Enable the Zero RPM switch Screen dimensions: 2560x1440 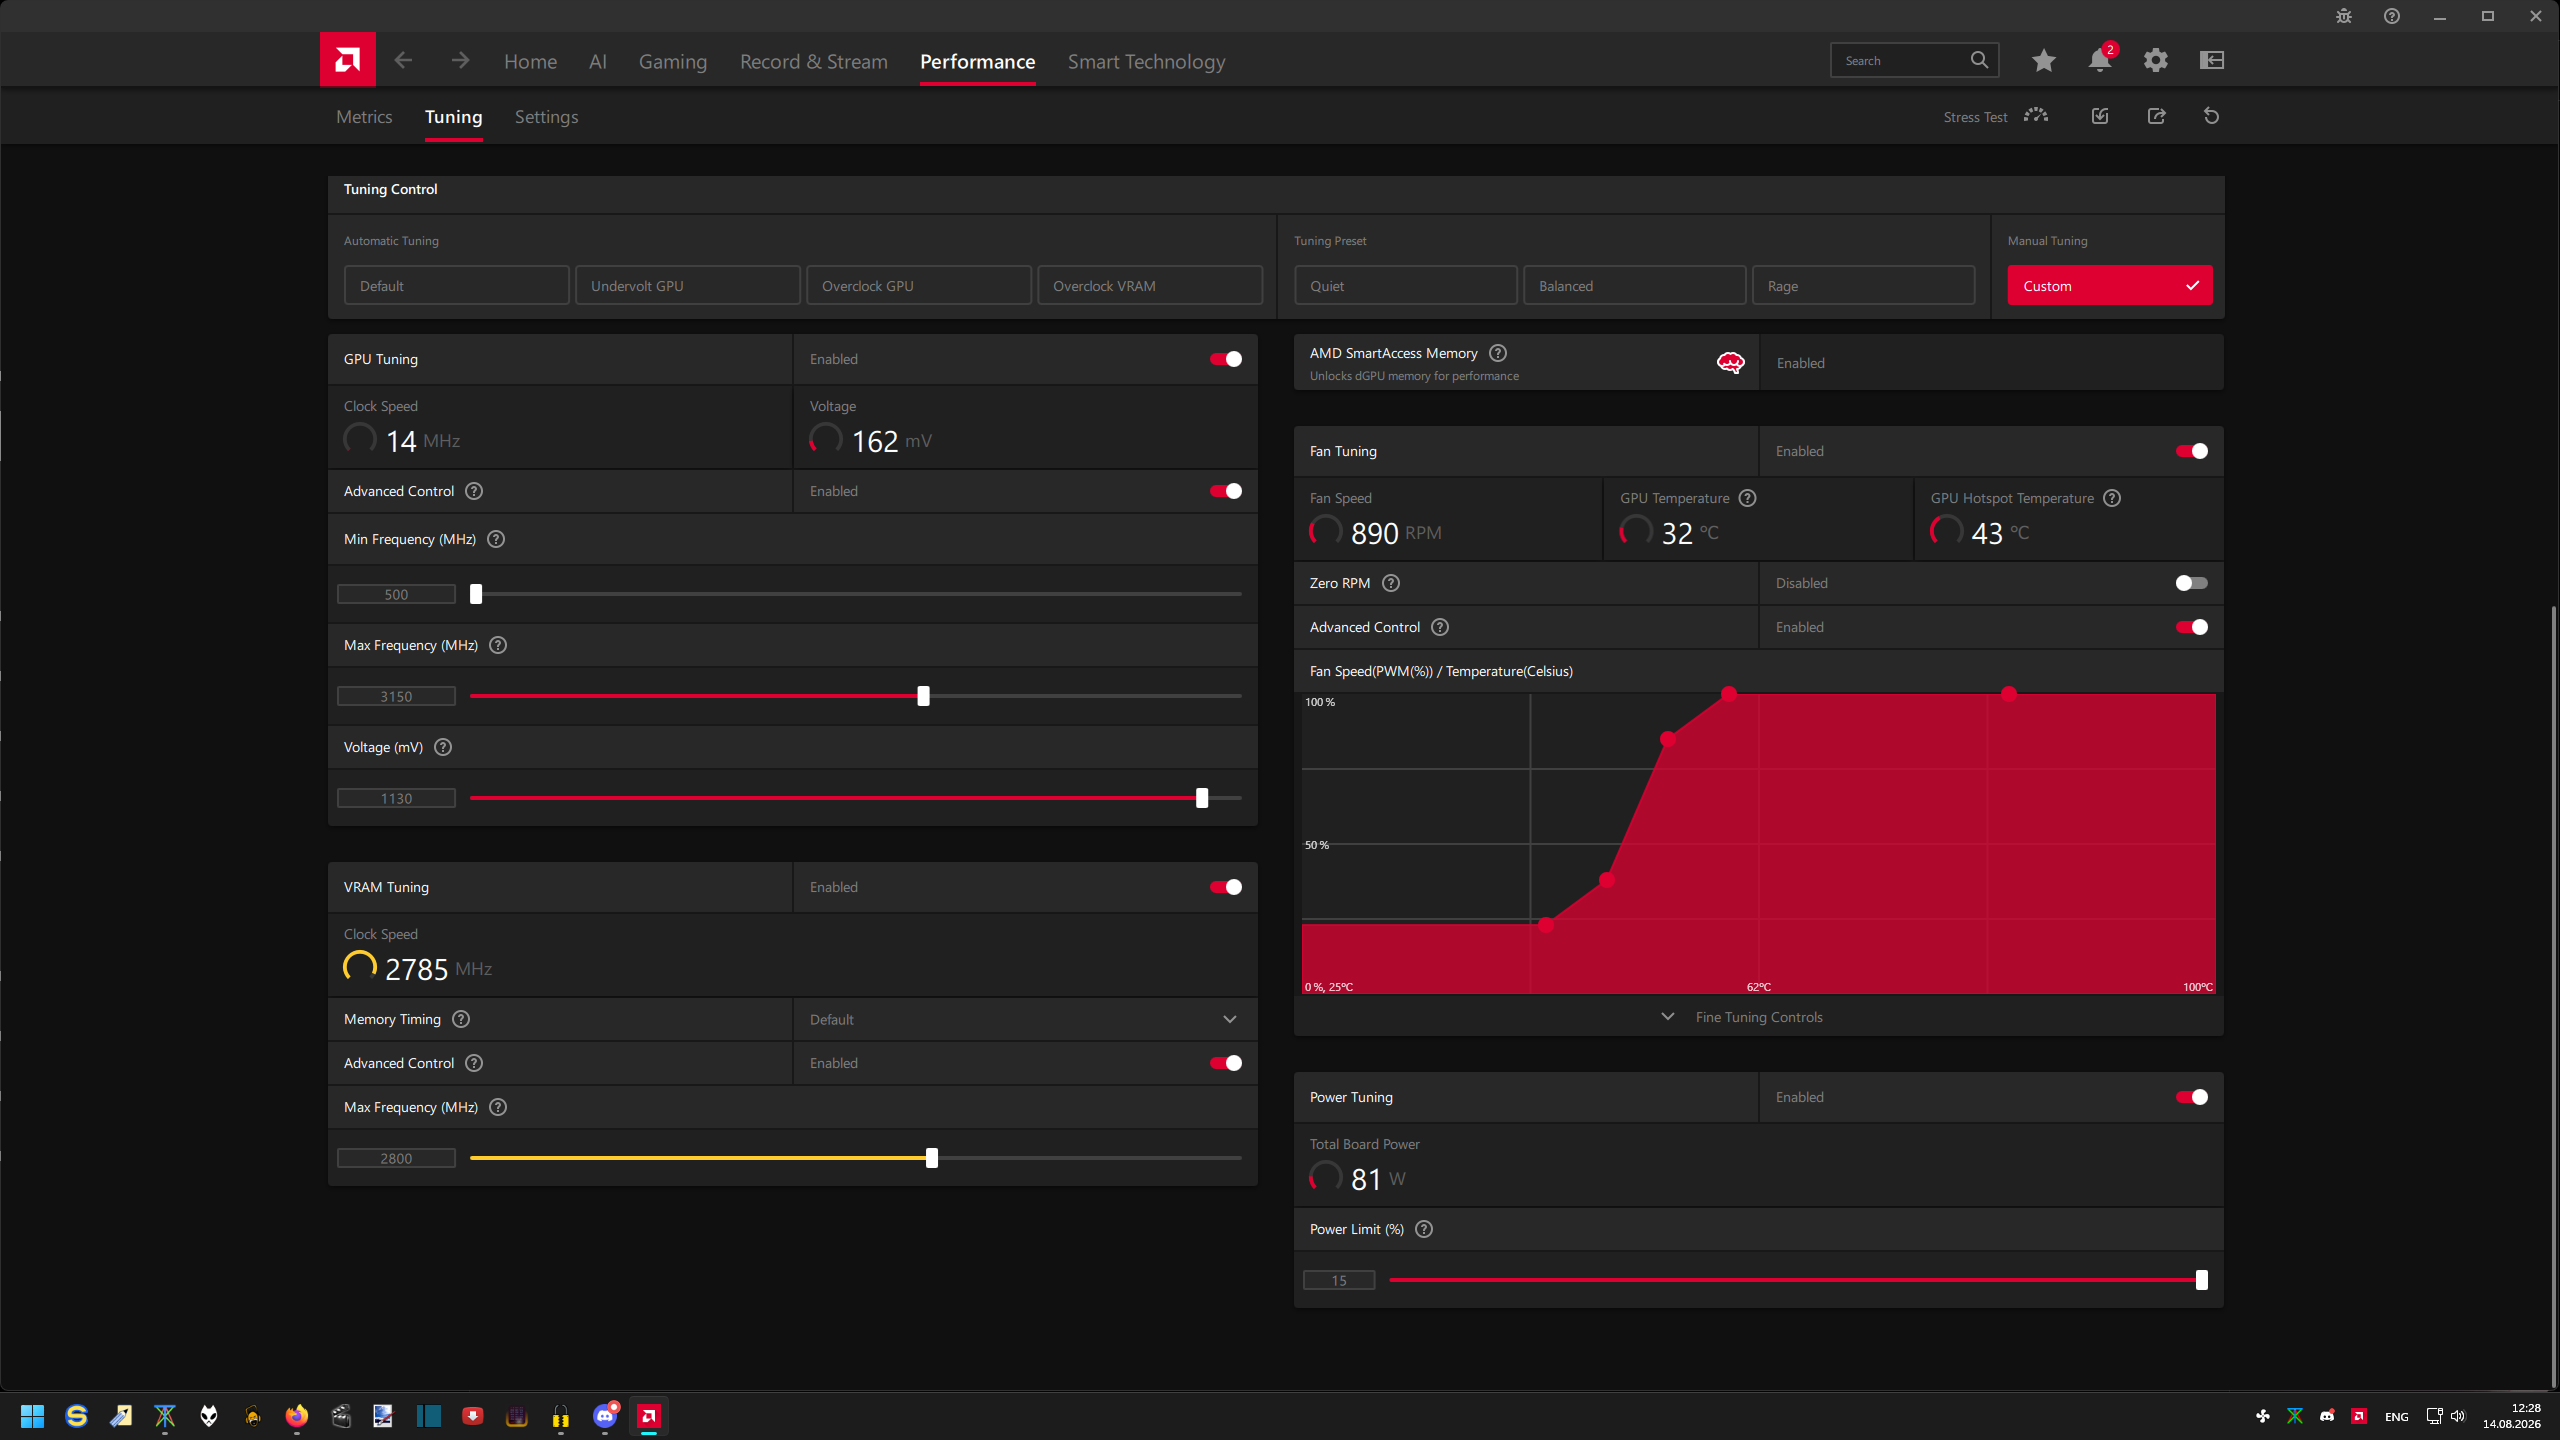[2192, 583]
